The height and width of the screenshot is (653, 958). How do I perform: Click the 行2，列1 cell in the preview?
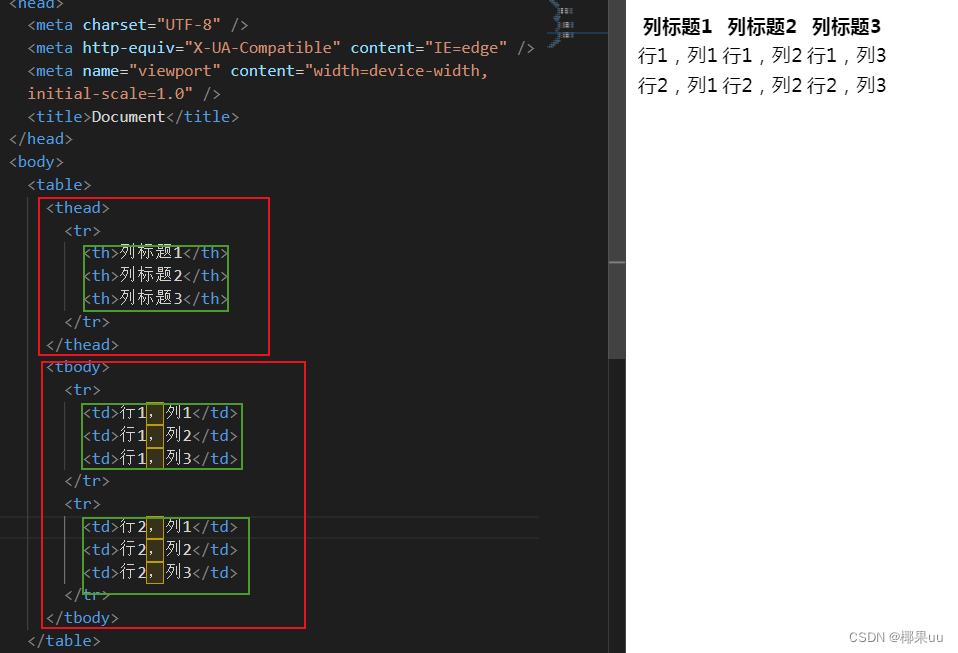677,86
